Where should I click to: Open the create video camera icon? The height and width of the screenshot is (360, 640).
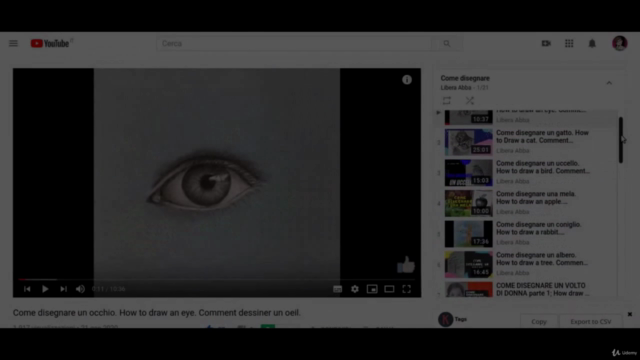point(546,43)
